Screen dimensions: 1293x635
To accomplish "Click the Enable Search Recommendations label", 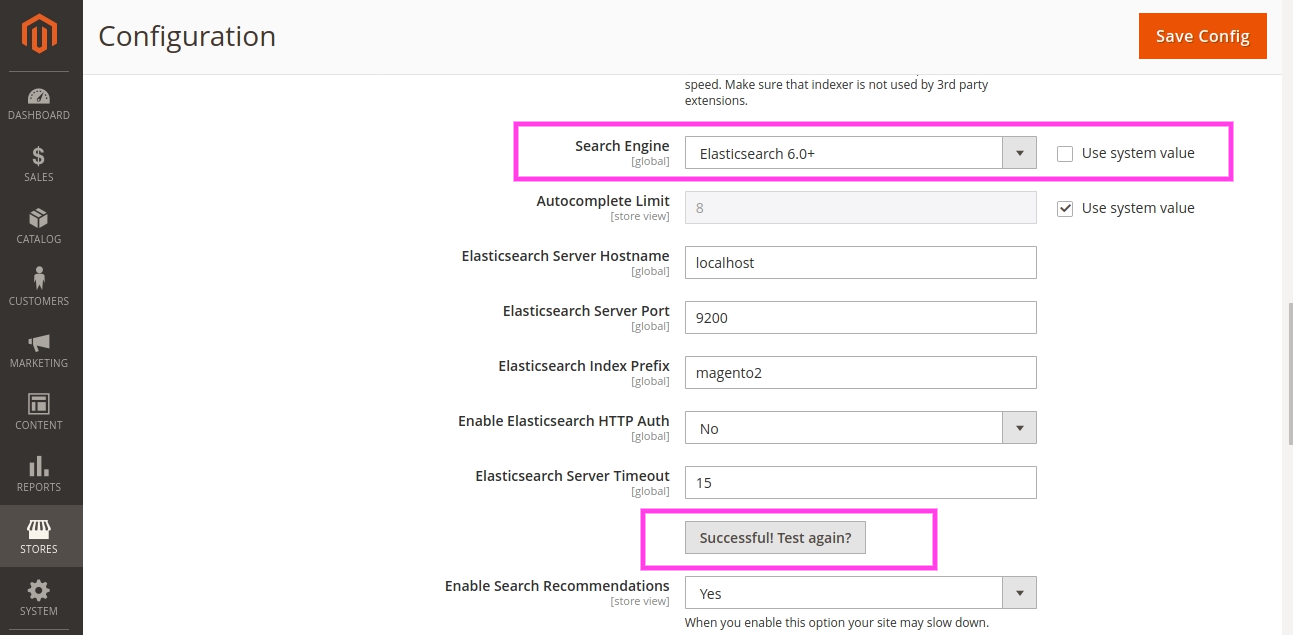I will pyautogui.click(x=557, y=586).
